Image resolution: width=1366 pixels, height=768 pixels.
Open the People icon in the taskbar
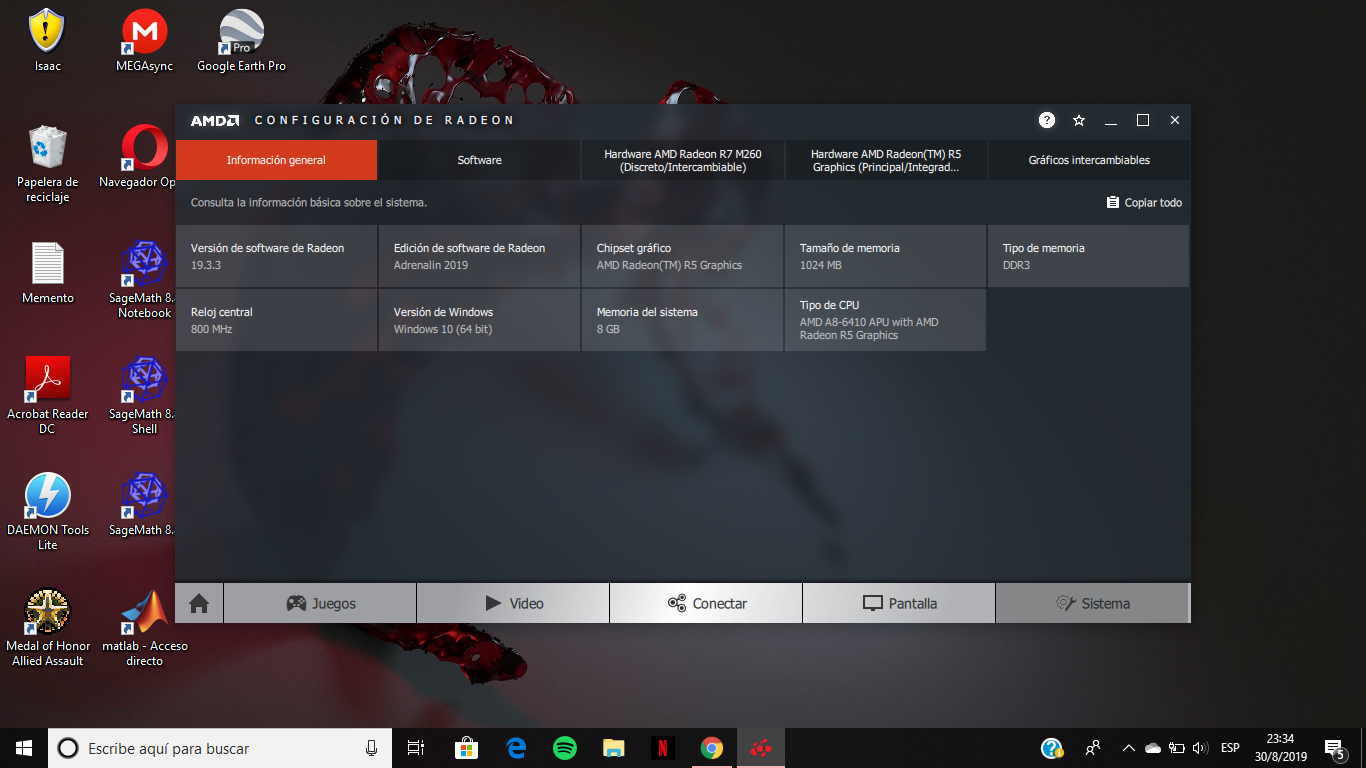[1093, 748]
